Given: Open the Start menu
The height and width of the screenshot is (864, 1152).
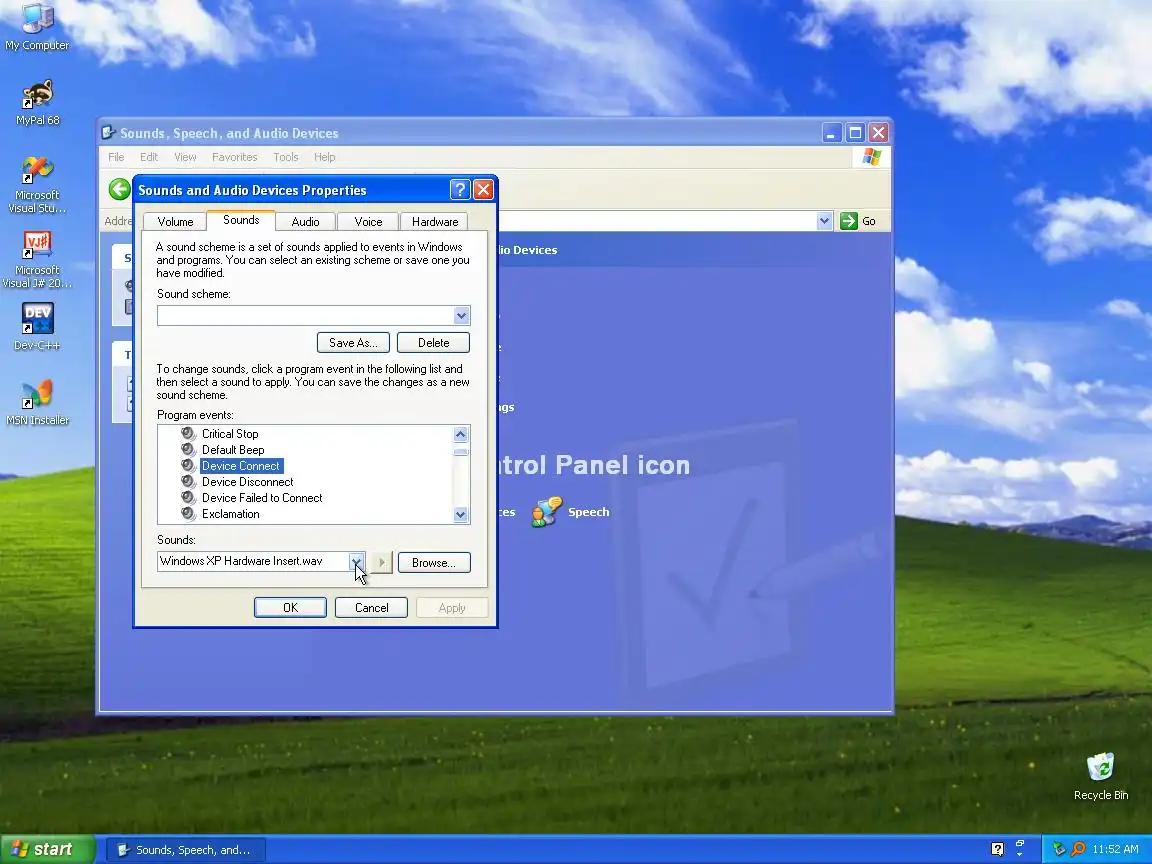Looking at the screenshot, I should (48, 849).
